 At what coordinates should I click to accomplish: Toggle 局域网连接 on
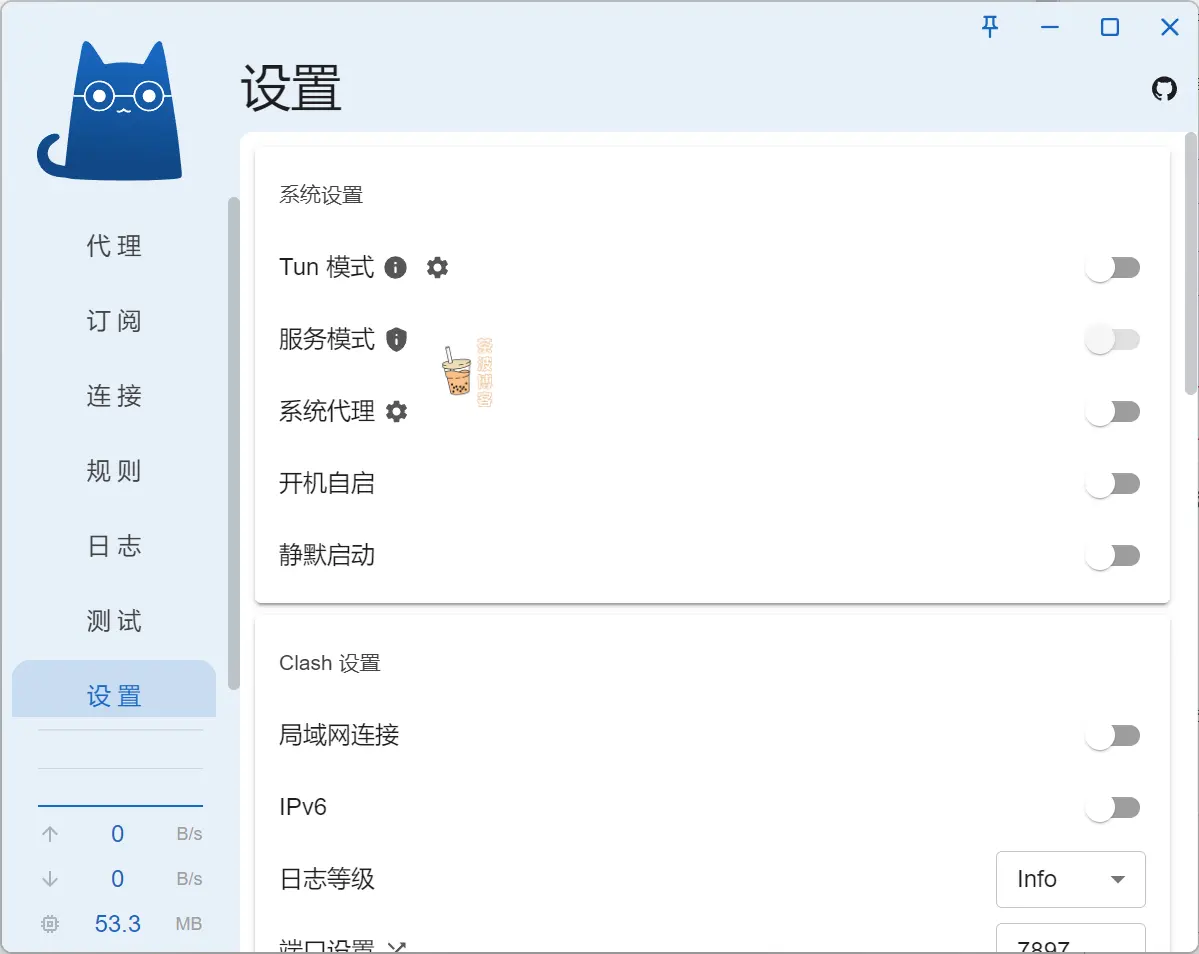coord(1113,735)
